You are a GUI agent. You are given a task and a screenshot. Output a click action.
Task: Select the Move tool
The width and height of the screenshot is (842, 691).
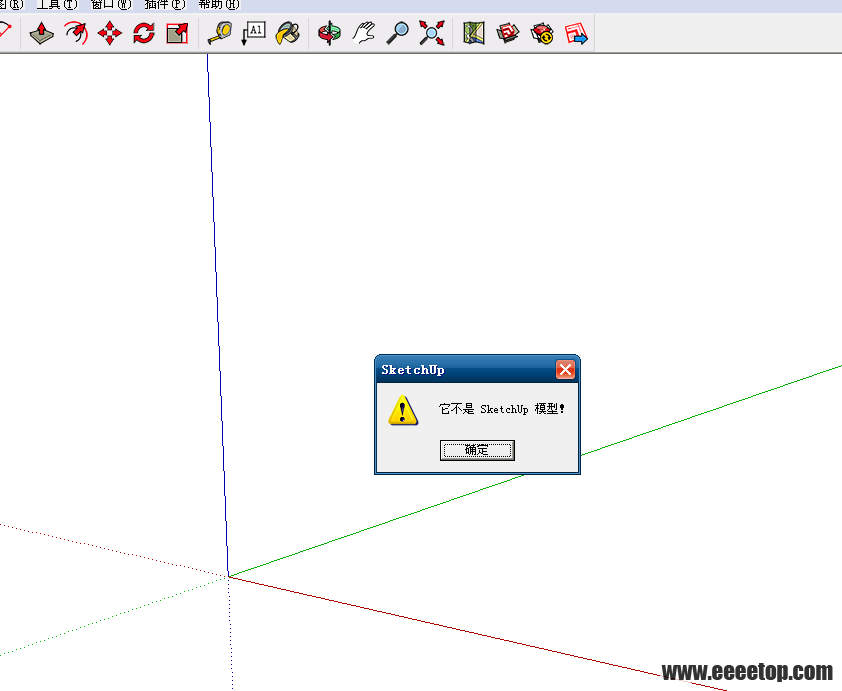[x=110, y=33]
